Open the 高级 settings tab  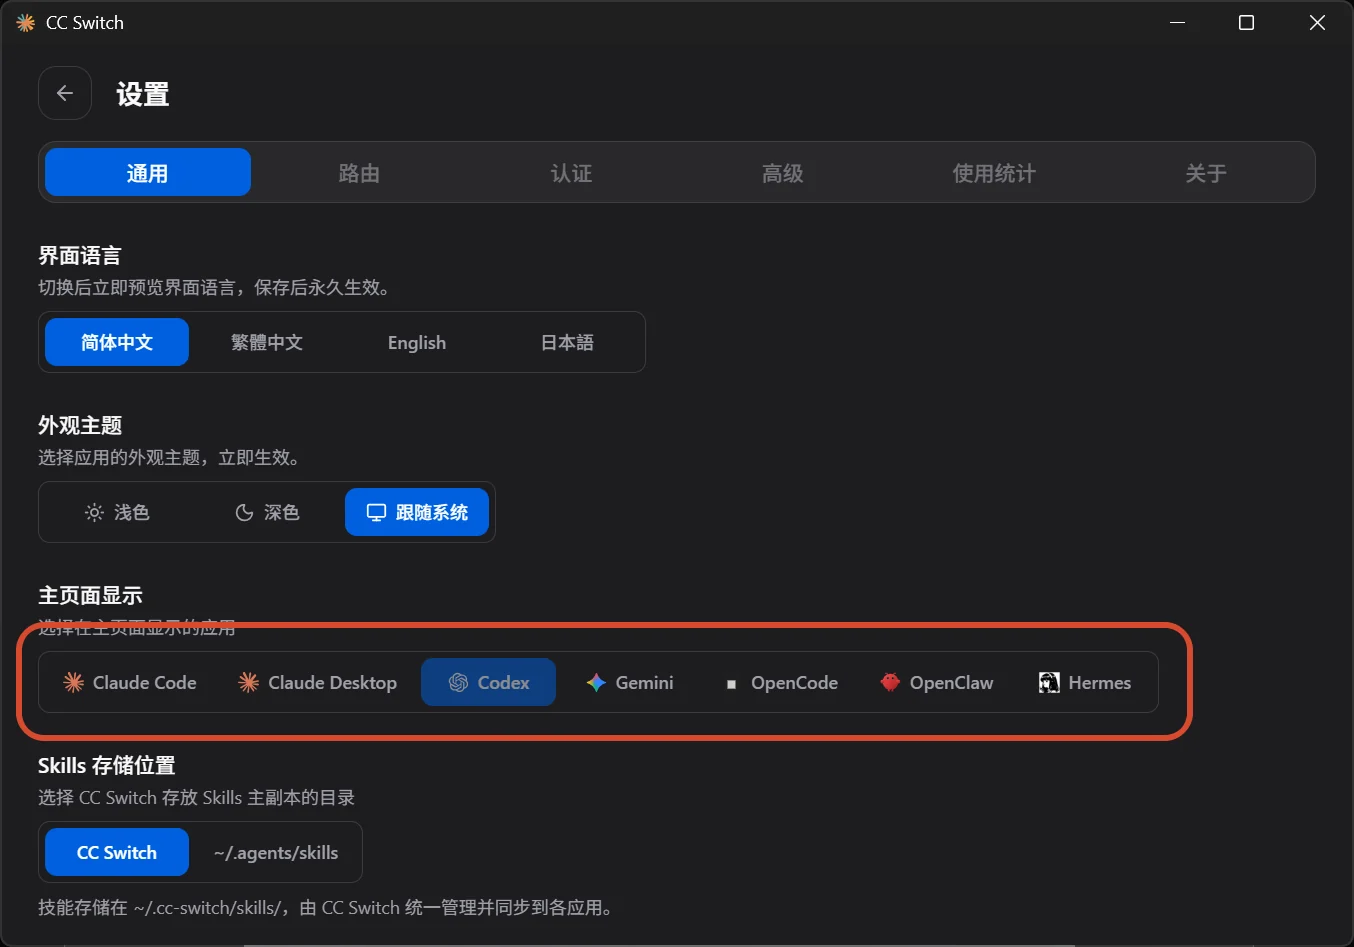pyautogui.click(x=782, y=172)
